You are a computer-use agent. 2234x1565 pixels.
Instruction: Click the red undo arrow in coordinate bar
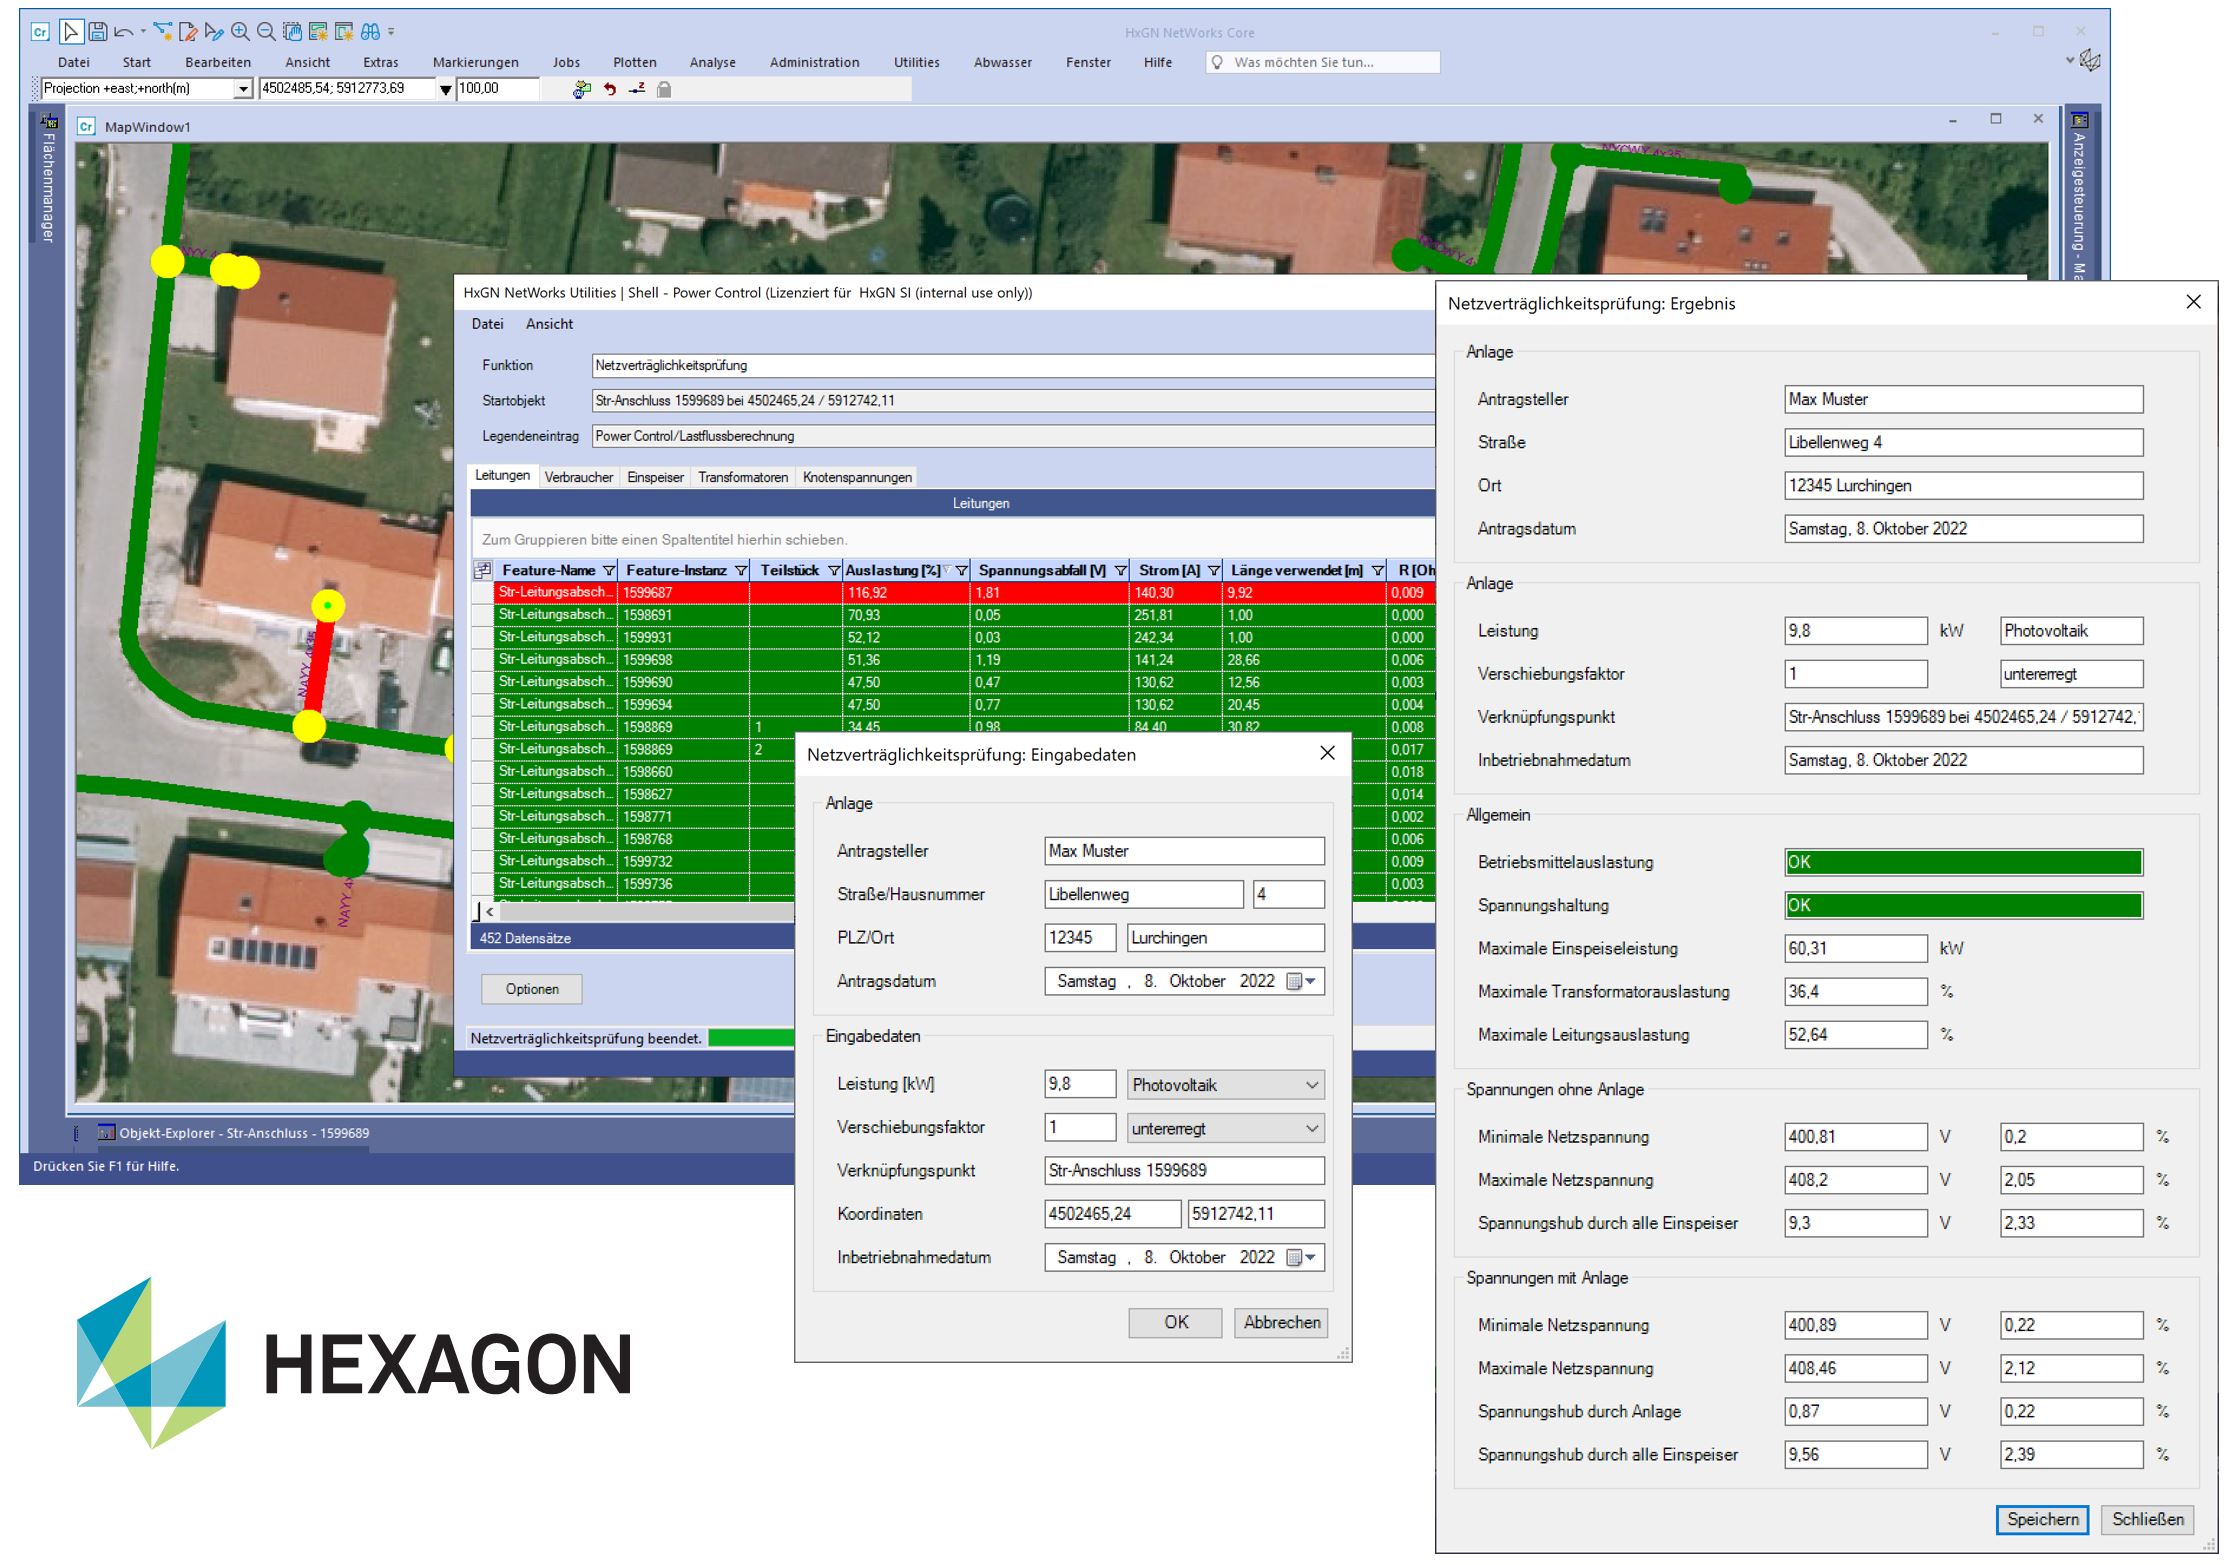(609, 89)
